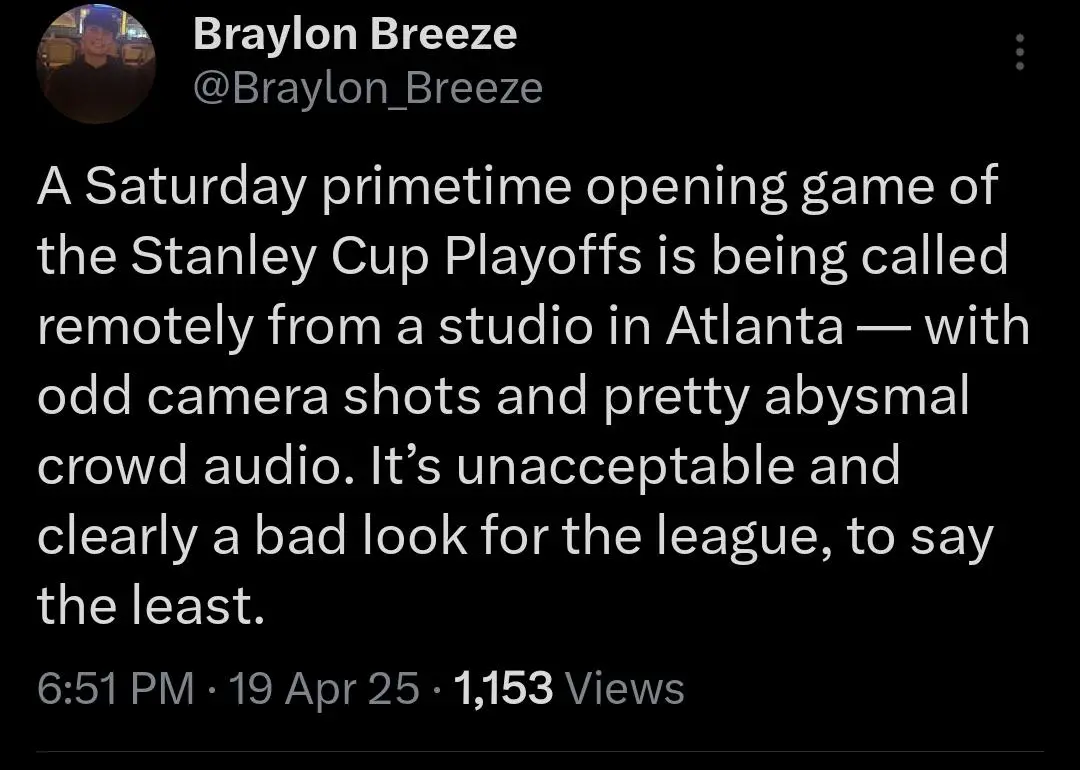Open the three-dot more options menu
The width and height of the screenshot is (1080, 770).
1020,52
